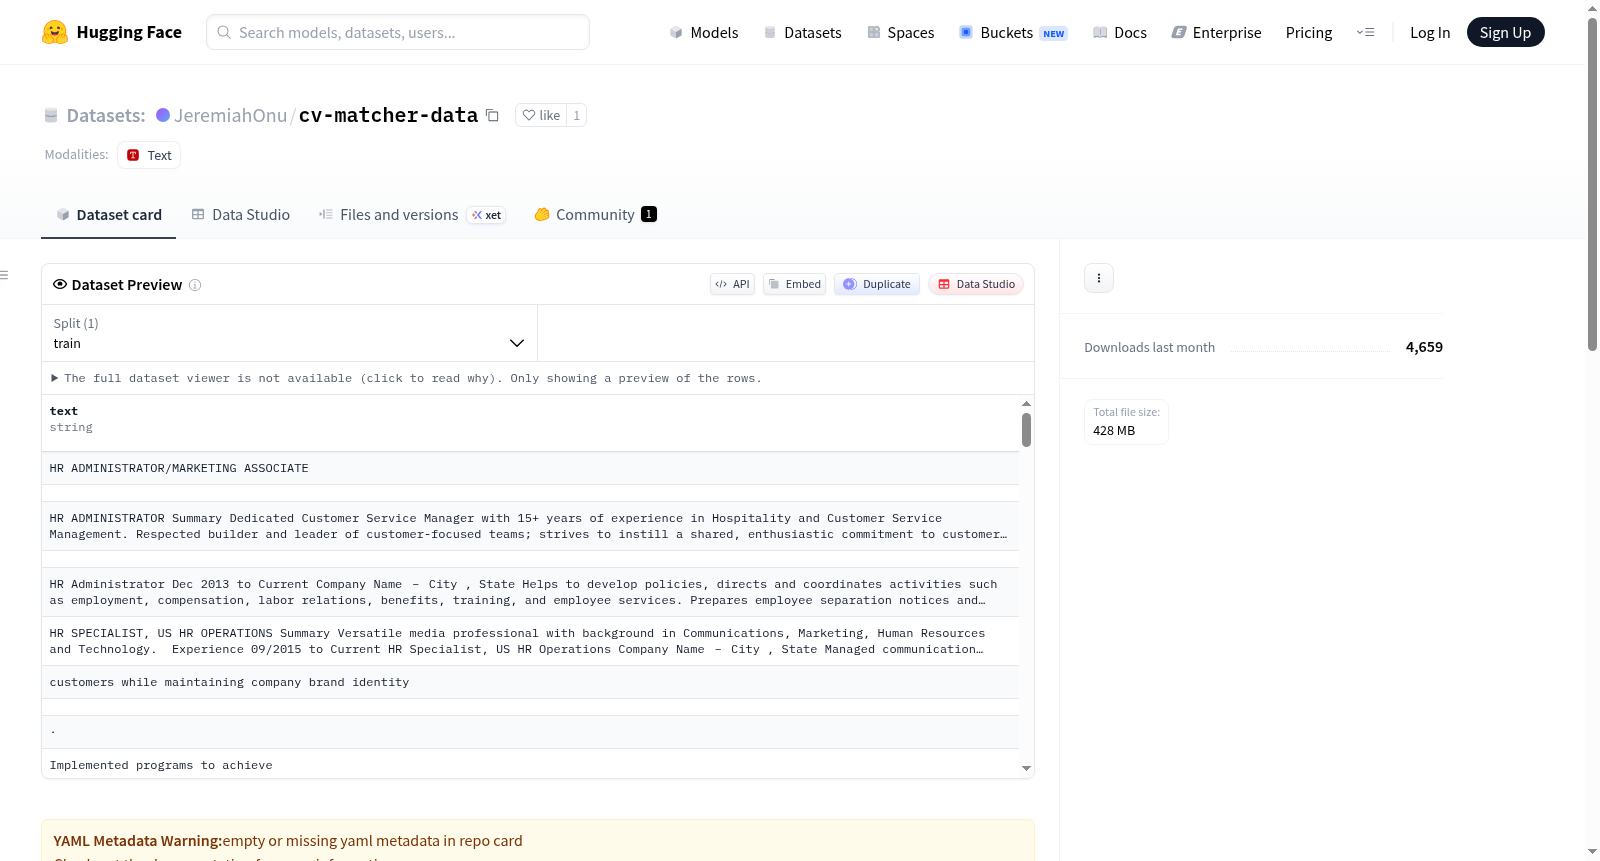Click the Sign Up button

[1505, 32]
